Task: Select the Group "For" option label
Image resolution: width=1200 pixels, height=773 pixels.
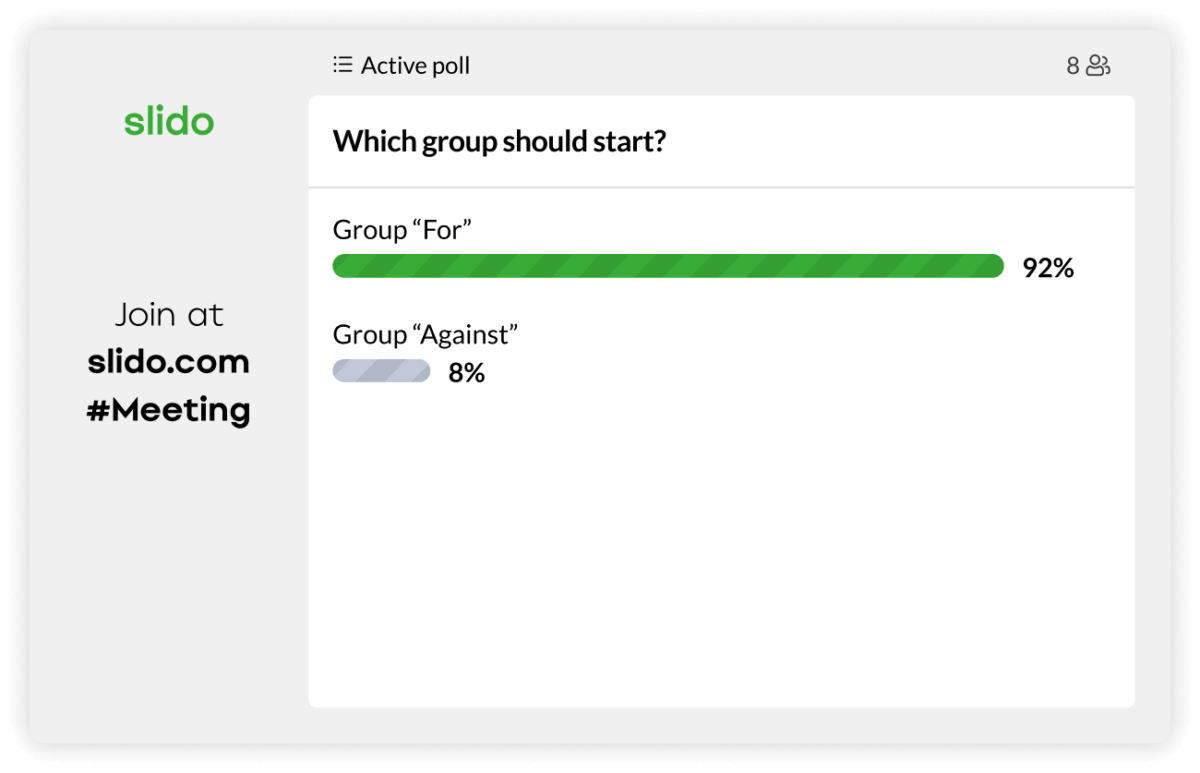Action: tap(402, 230)
